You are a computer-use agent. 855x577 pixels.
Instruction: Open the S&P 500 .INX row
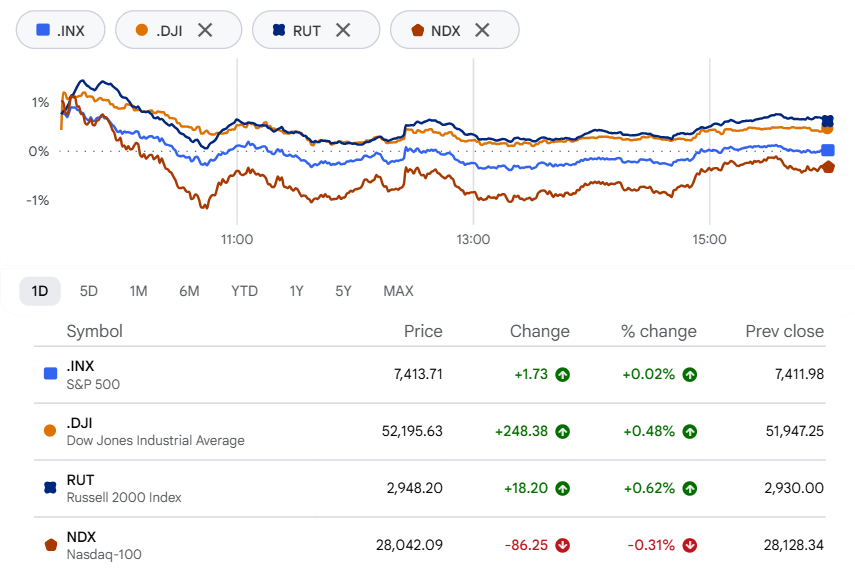click(430, 375)
